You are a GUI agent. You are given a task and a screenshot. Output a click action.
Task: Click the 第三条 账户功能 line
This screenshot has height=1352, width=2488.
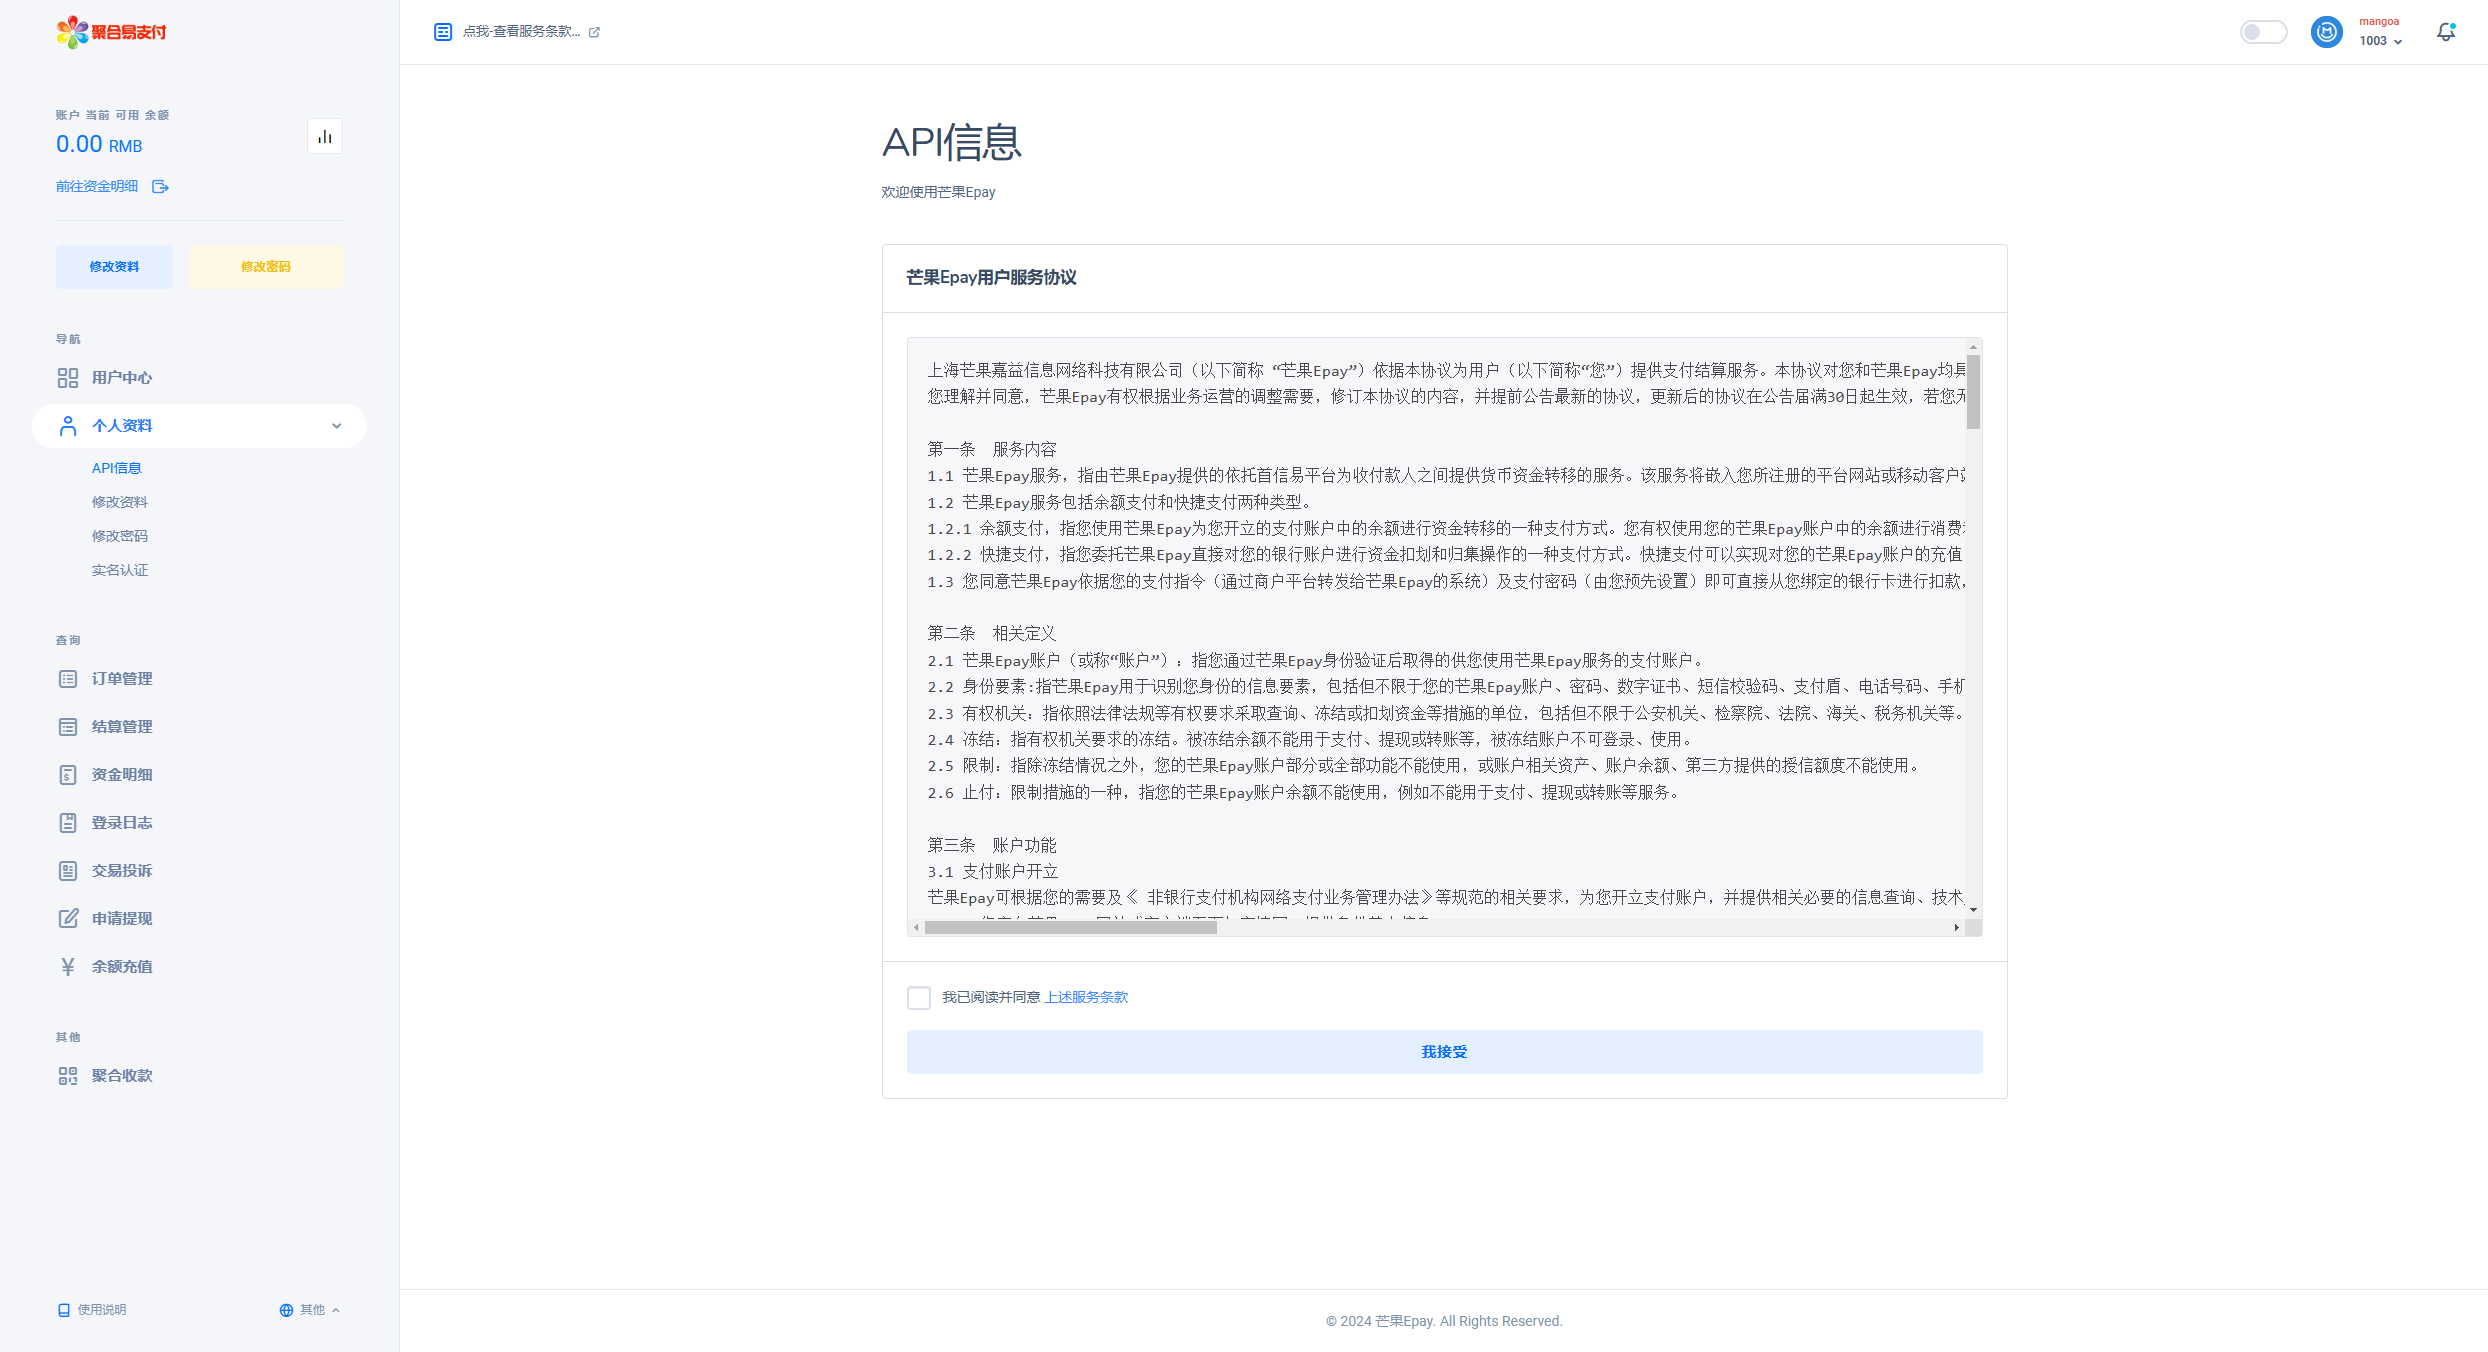(991, 846)
